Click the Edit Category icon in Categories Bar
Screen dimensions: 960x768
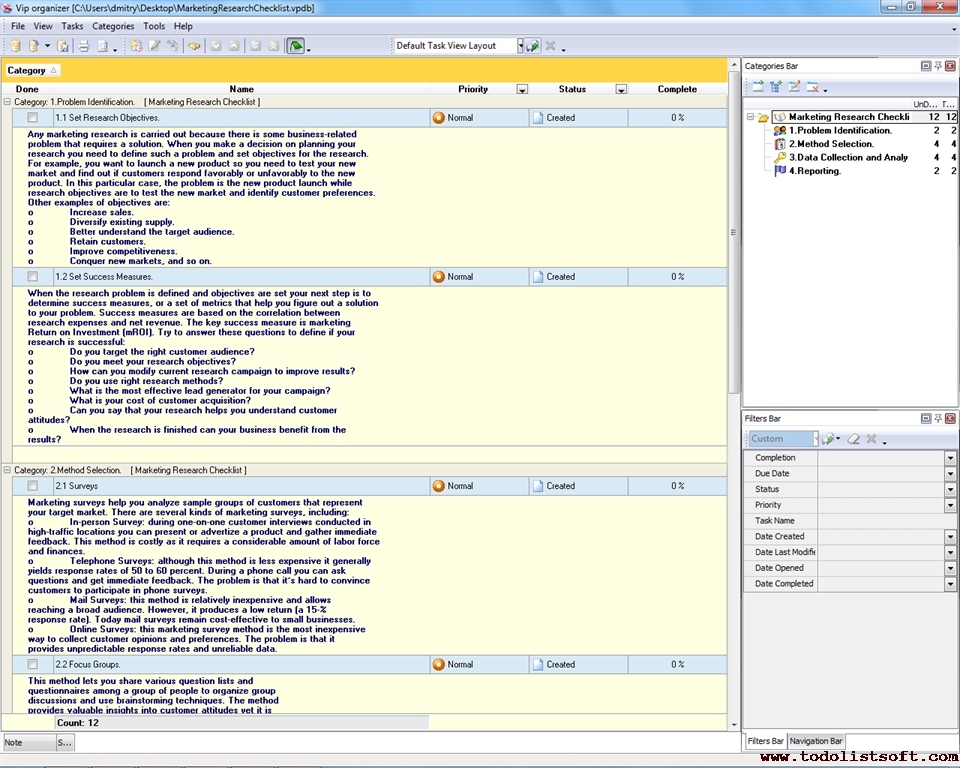pos(794,87)
